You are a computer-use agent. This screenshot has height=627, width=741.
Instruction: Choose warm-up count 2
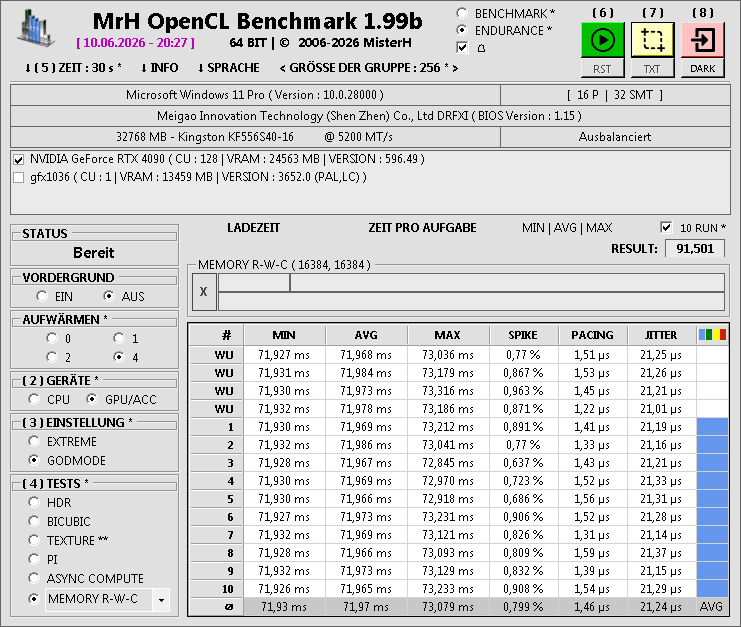(x=52, y=357)
